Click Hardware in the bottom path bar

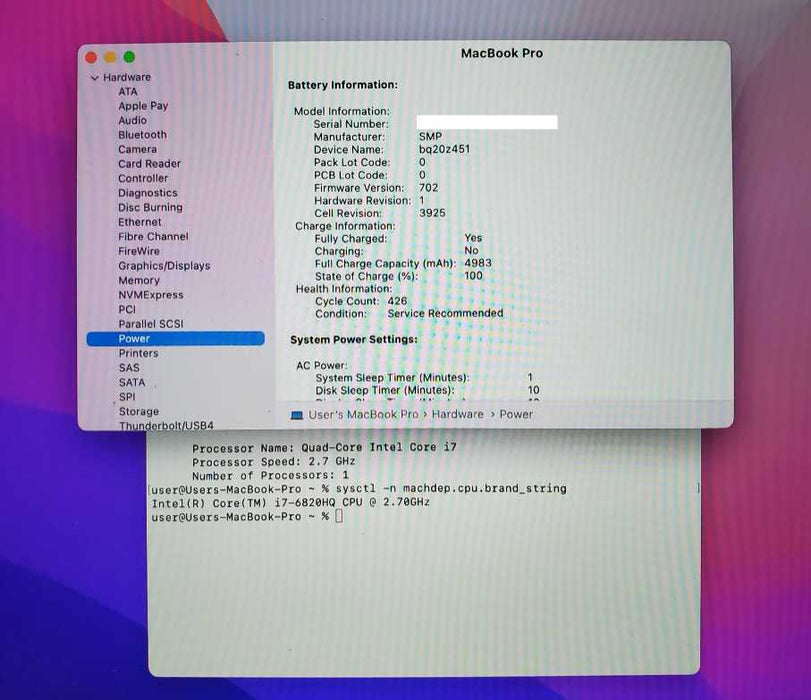[x=457, y=414]
